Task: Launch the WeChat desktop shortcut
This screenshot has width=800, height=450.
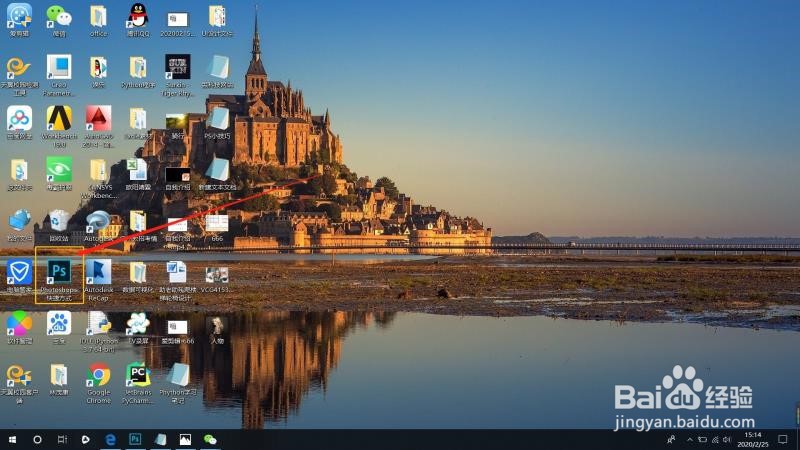Action: (x=59, y=20)
